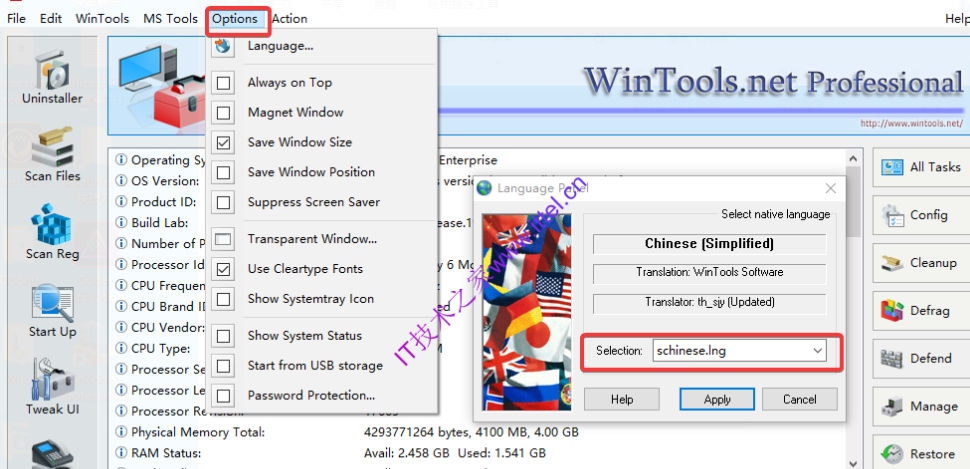This screenshot has height=469, width=970.
Task: Toggle Use Cleartype Fonts checkbox
Action: coord(225,269)
